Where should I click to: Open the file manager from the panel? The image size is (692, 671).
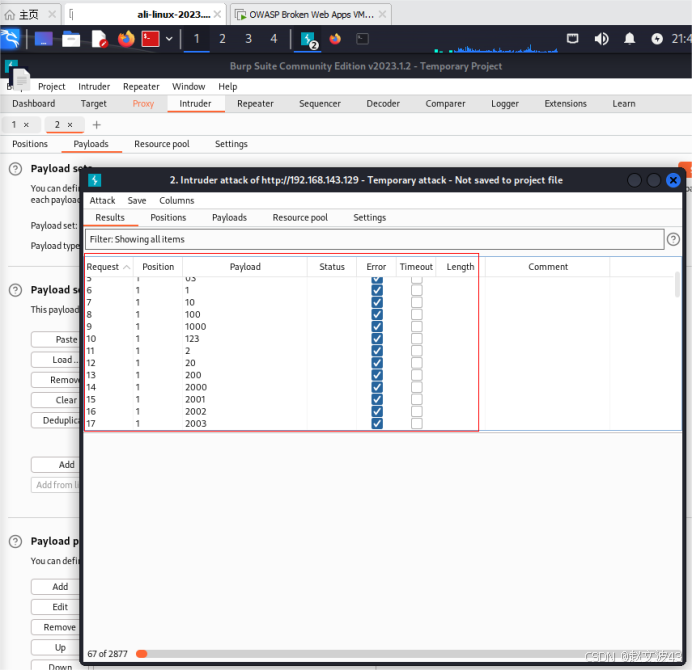71,39
